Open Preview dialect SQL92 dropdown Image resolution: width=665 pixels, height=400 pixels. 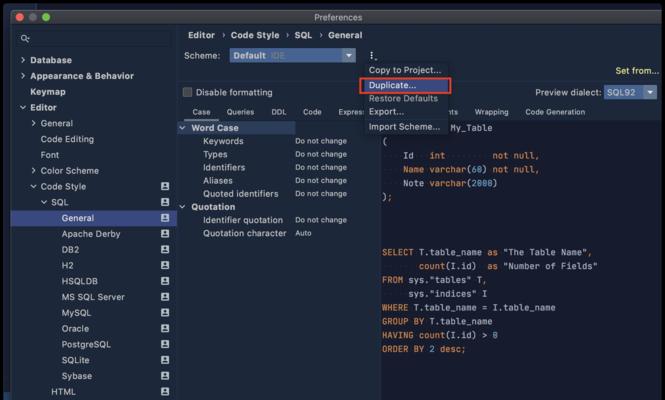(630, 92)
